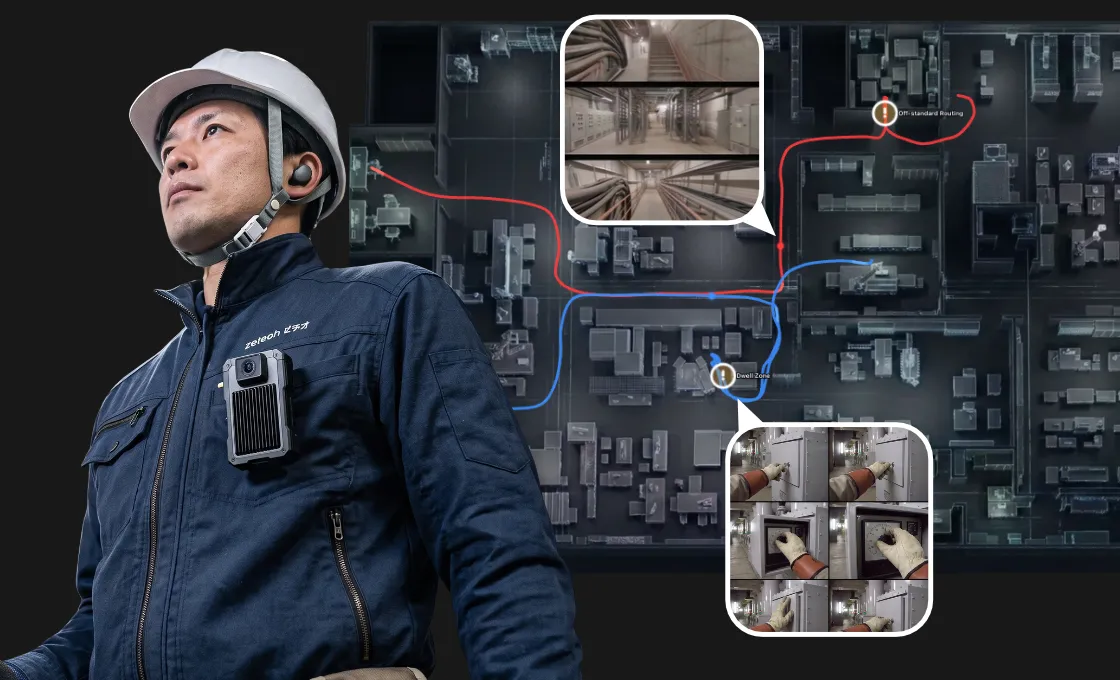Select the red waypoint dot on the red route
Screen dimensions: 1120x680
tap(780, 246)
